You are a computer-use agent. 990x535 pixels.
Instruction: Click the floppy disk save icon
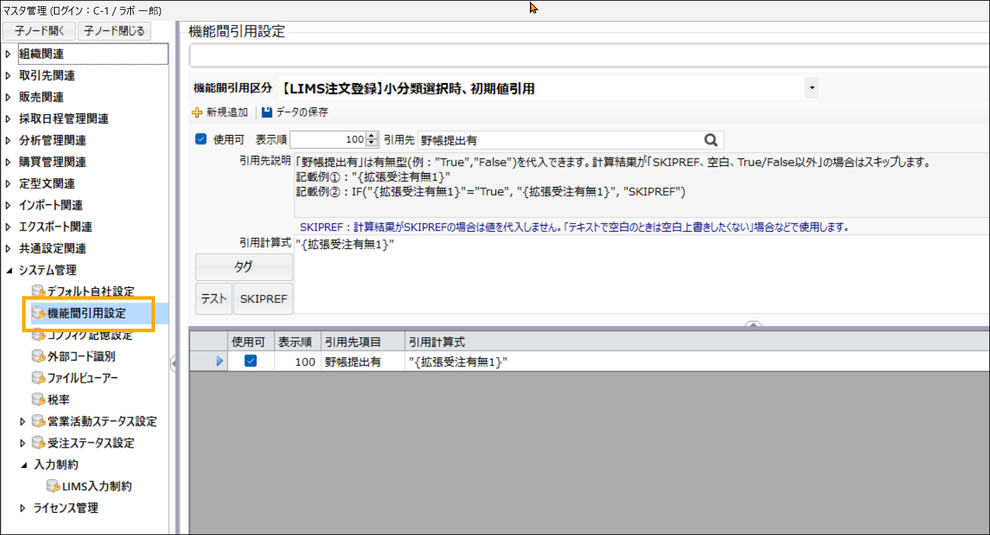click(267, 112)
